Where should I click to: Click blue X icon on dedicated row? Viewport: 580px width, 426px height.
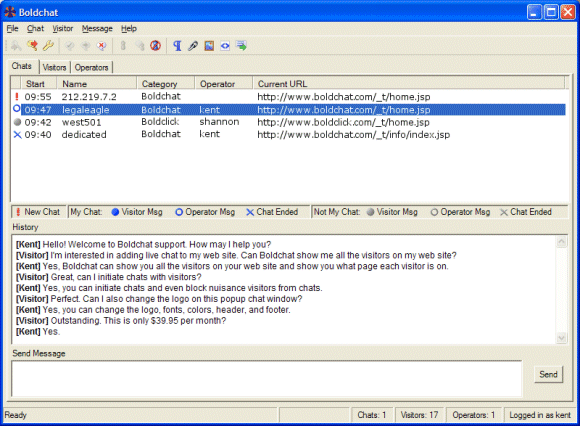click(17, 135)
